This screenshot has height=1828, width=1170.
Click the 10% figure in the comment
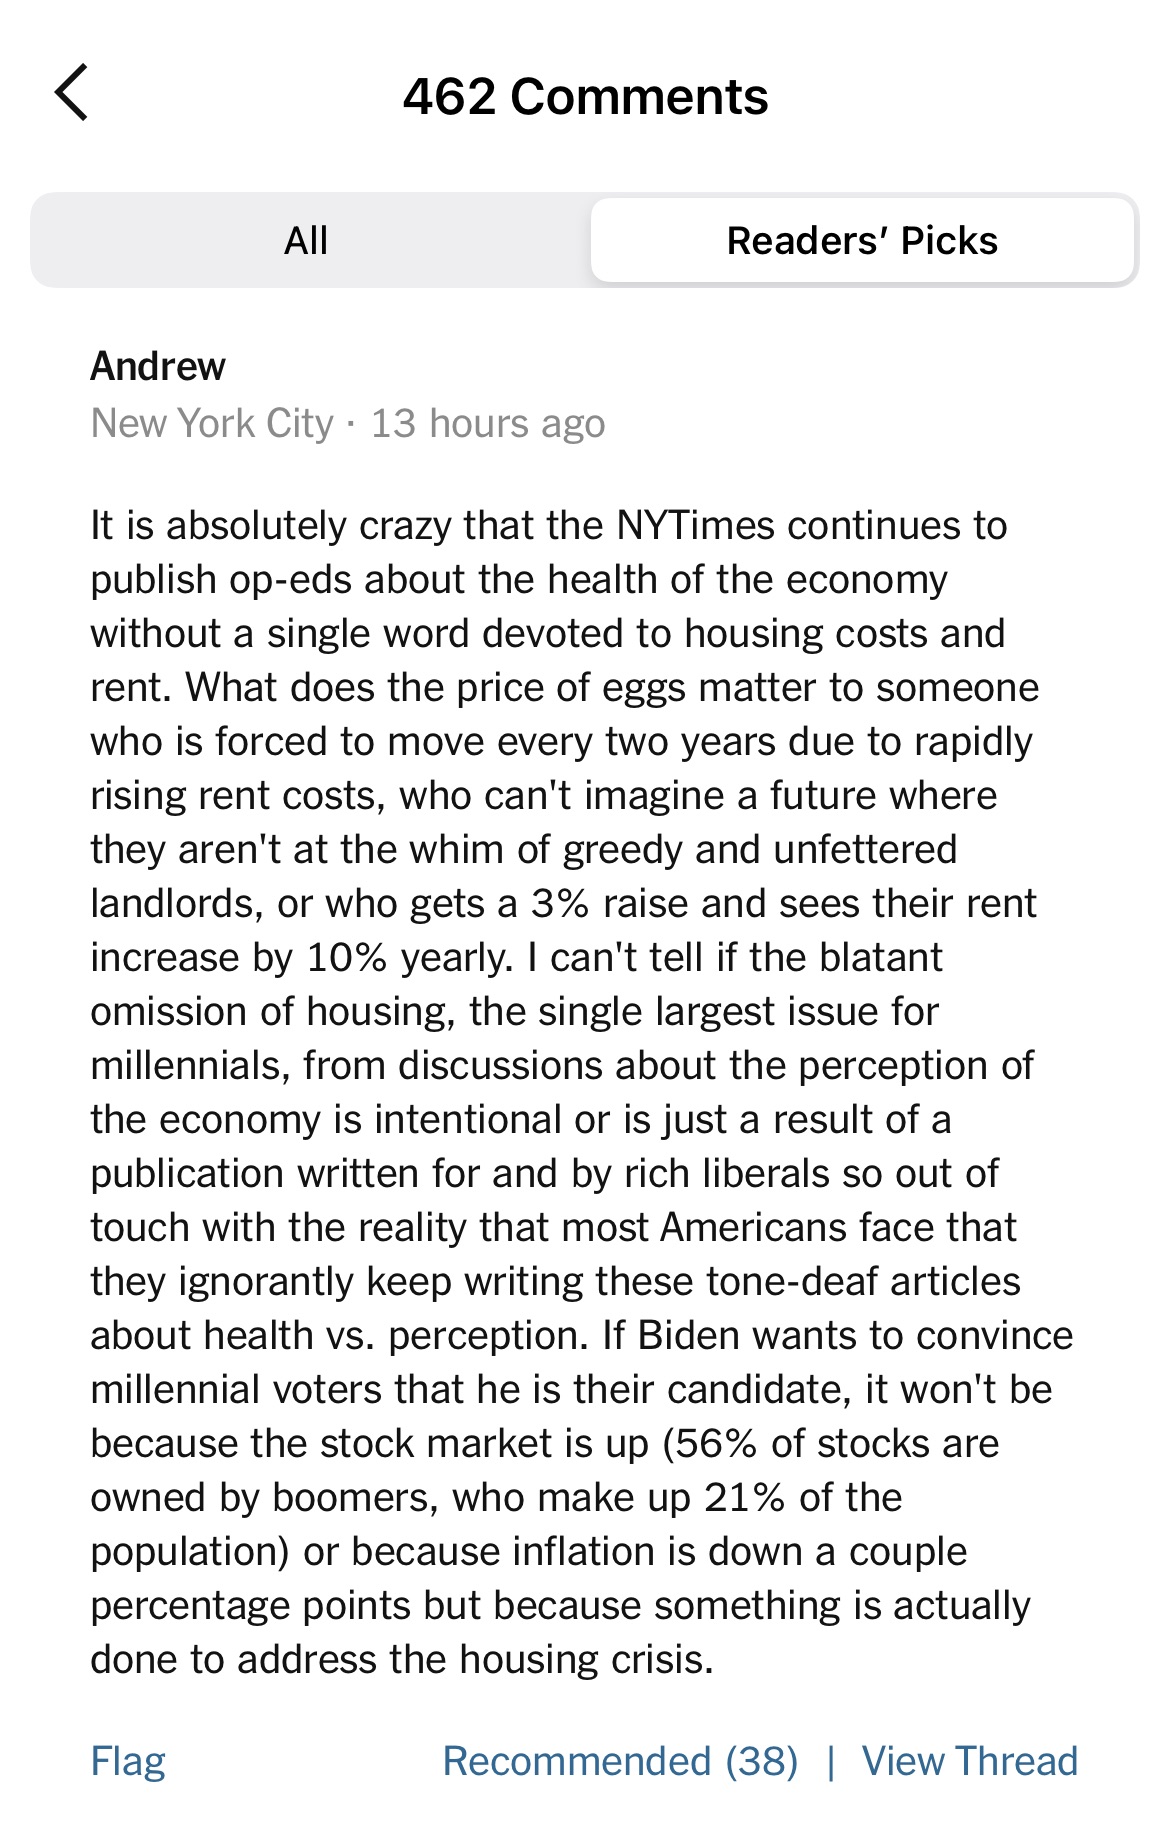(347, 958)
